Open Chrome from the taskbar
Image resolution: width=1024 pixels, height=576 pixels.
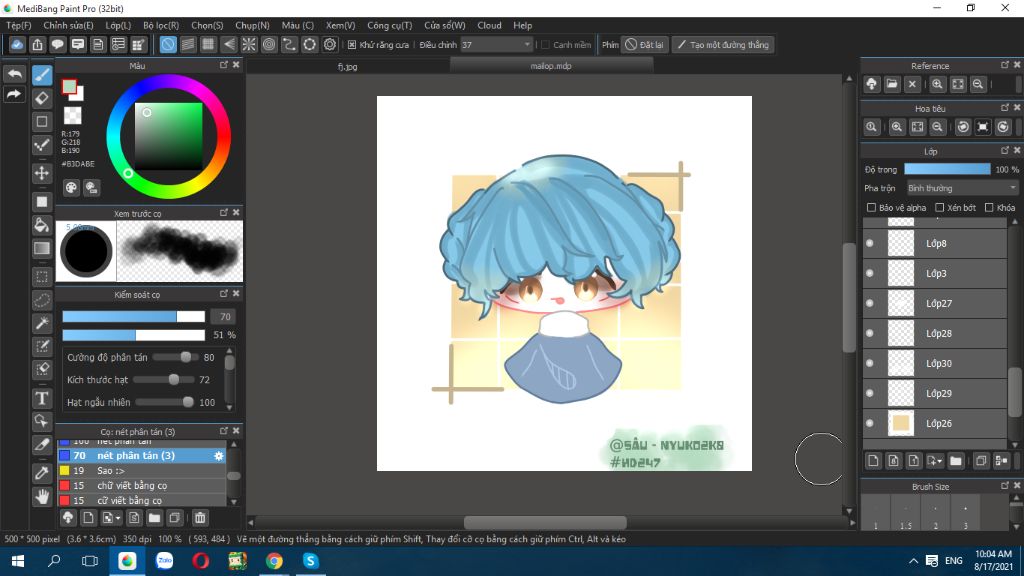click(x=274, y=560)
